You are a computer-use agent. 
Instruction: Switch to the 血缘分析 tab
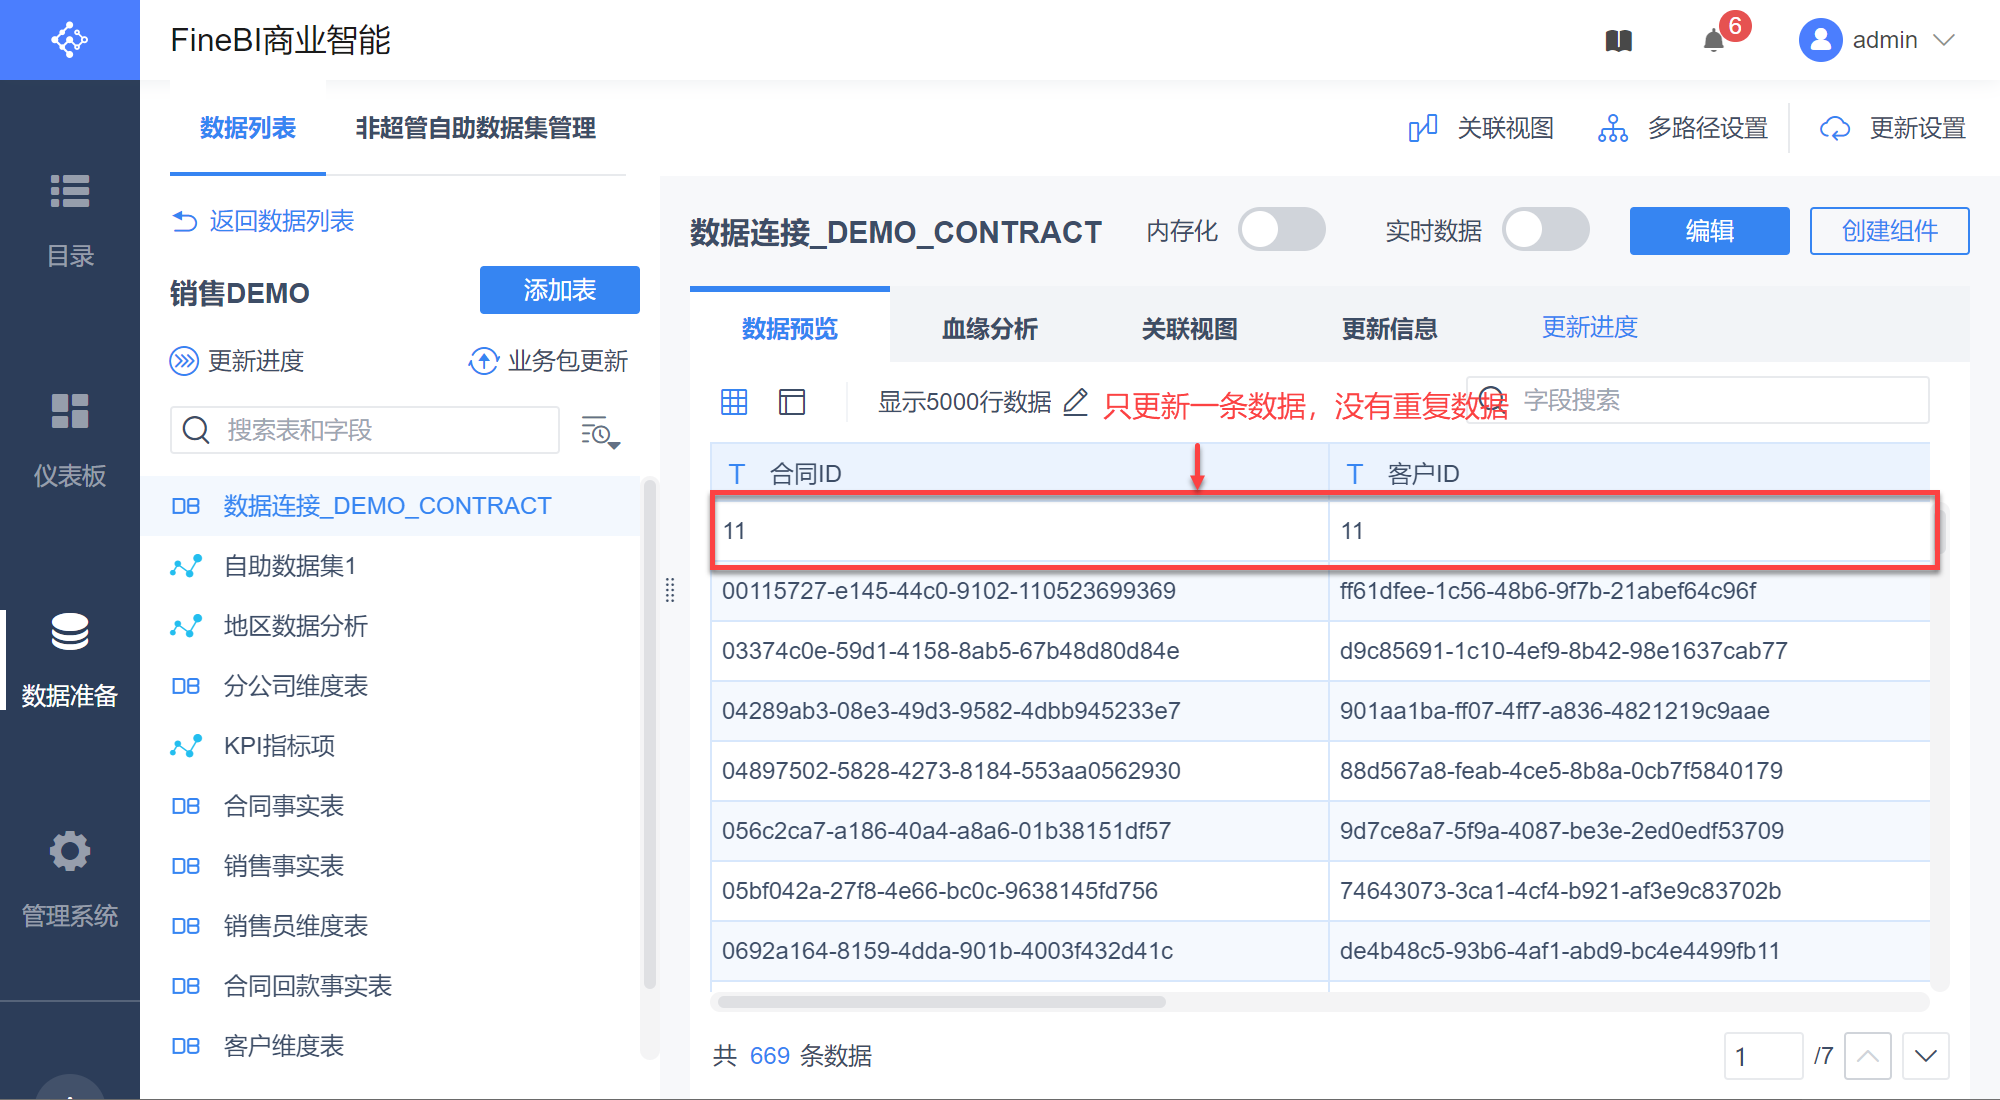pos(989,329)
